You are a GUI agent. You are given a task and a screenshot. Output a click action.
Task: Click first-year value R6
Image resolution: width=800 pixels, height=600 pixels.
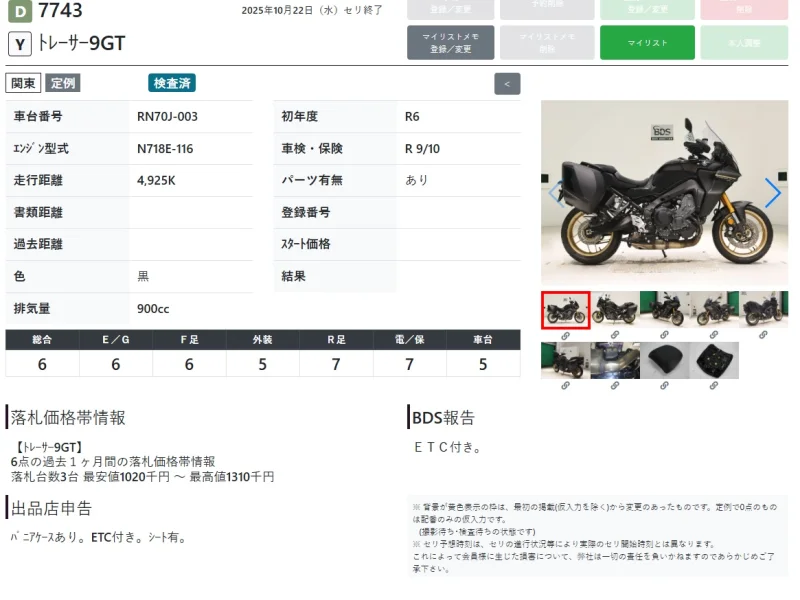coord(412,117)
